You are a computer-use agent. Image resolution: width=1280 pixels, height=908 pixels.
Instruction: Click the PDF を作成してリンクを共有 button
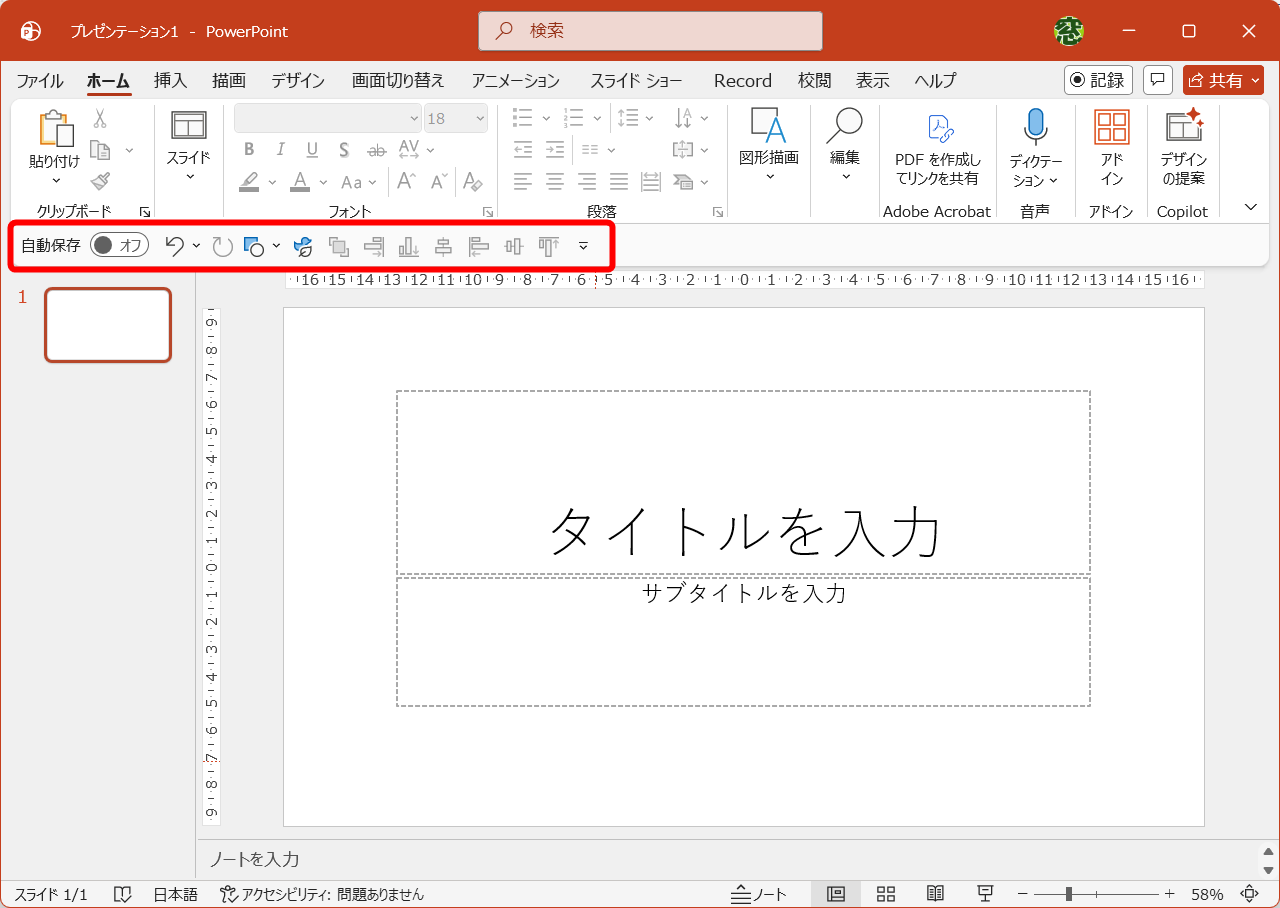pos(936,148)
